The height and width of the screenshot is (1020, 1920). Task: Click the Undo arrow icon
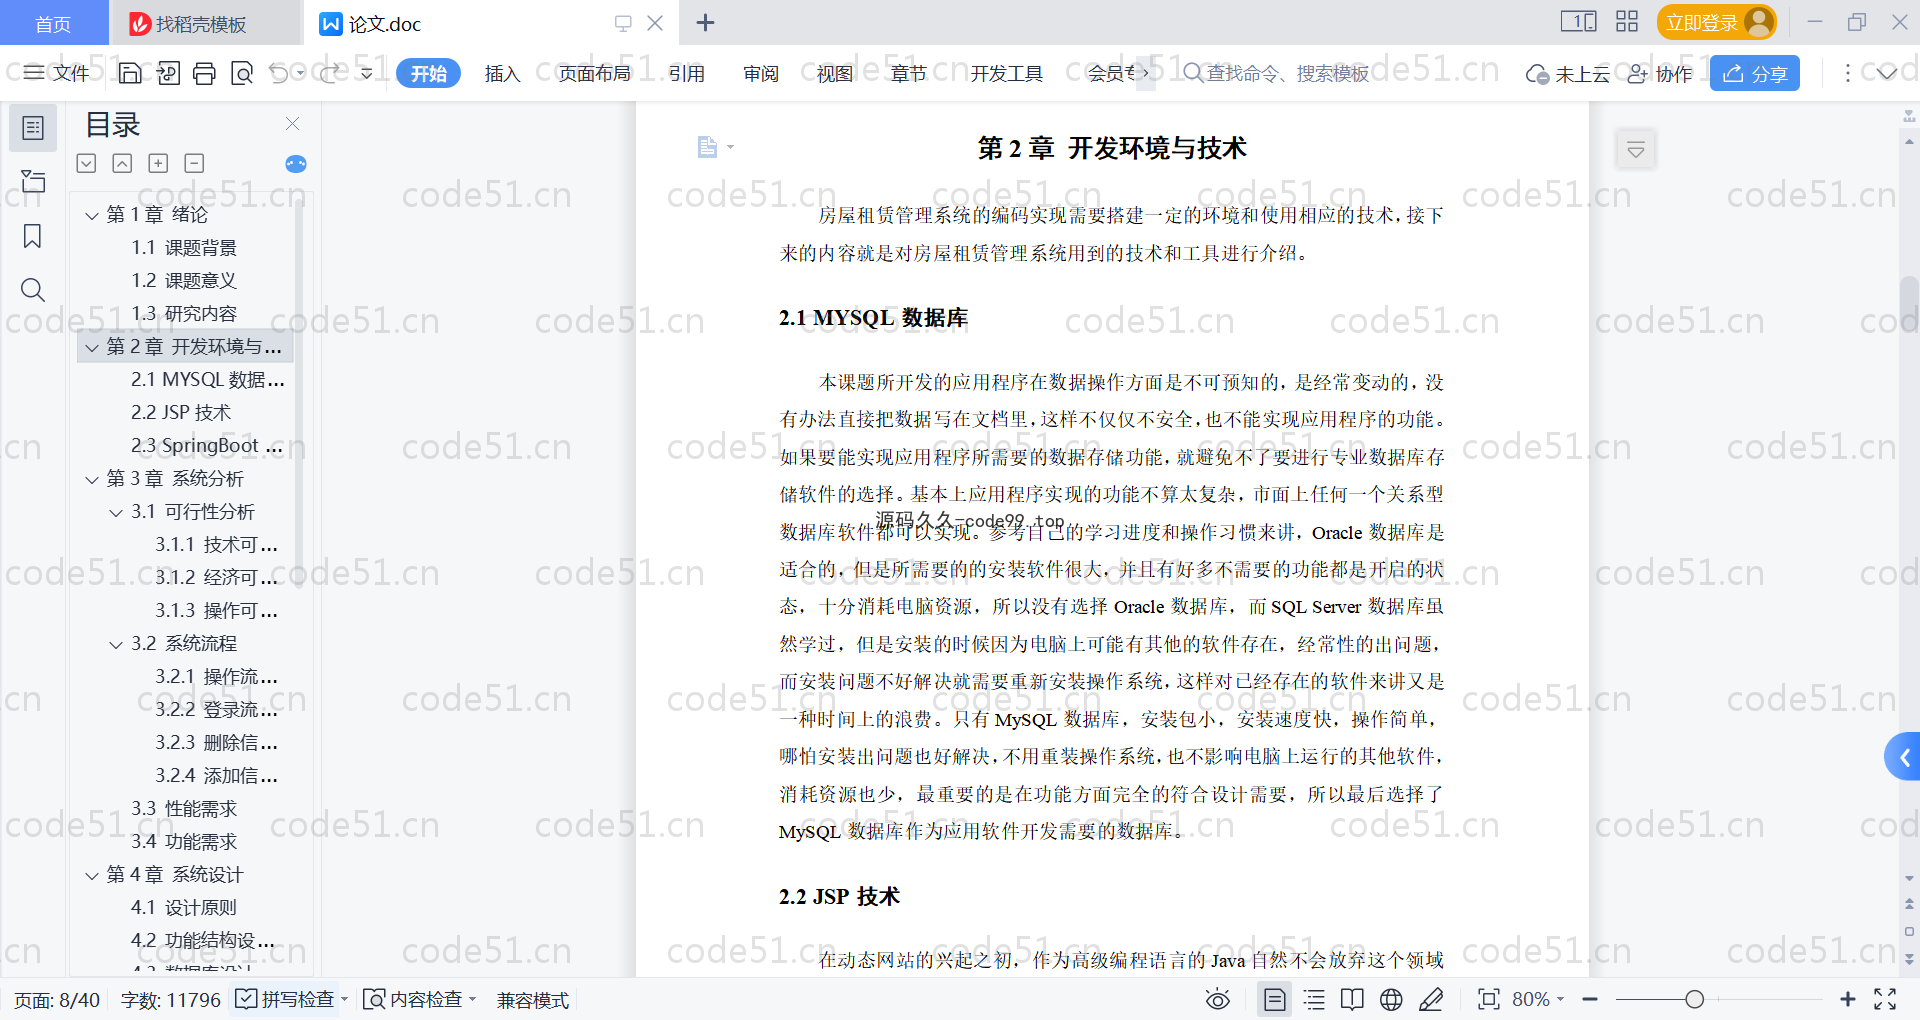click(x=279, y=73)
